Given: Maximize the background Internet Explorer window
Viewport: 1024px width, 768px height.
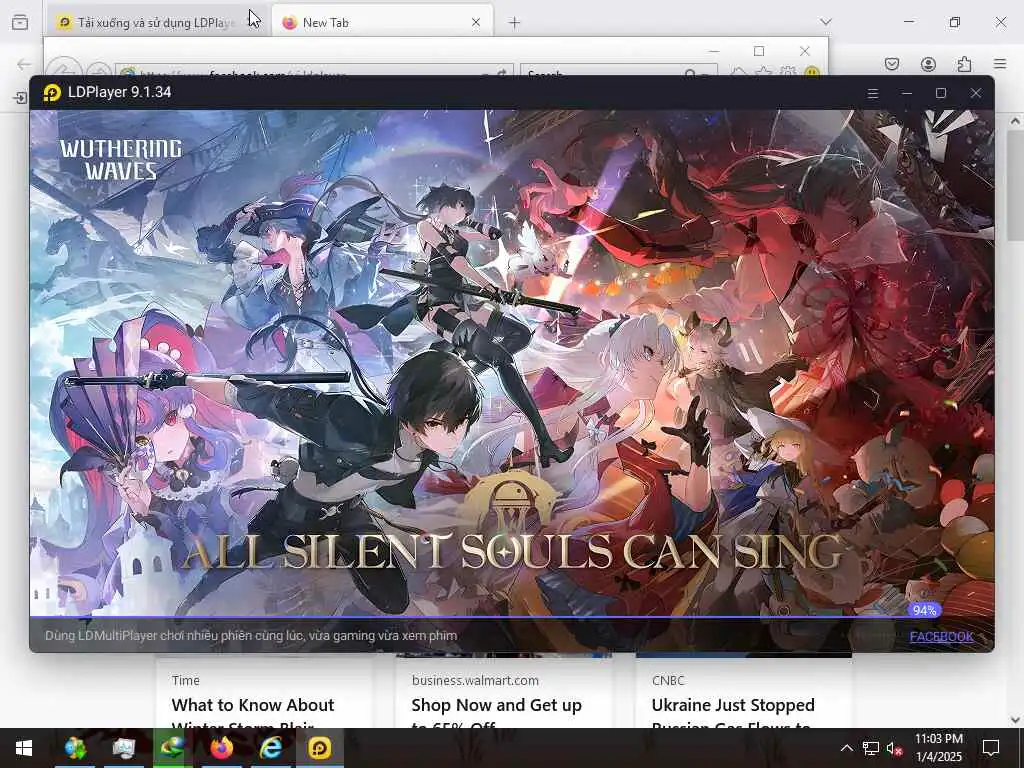Looking at the screenshot, I should pyautogui.click(x=759, y=51).
